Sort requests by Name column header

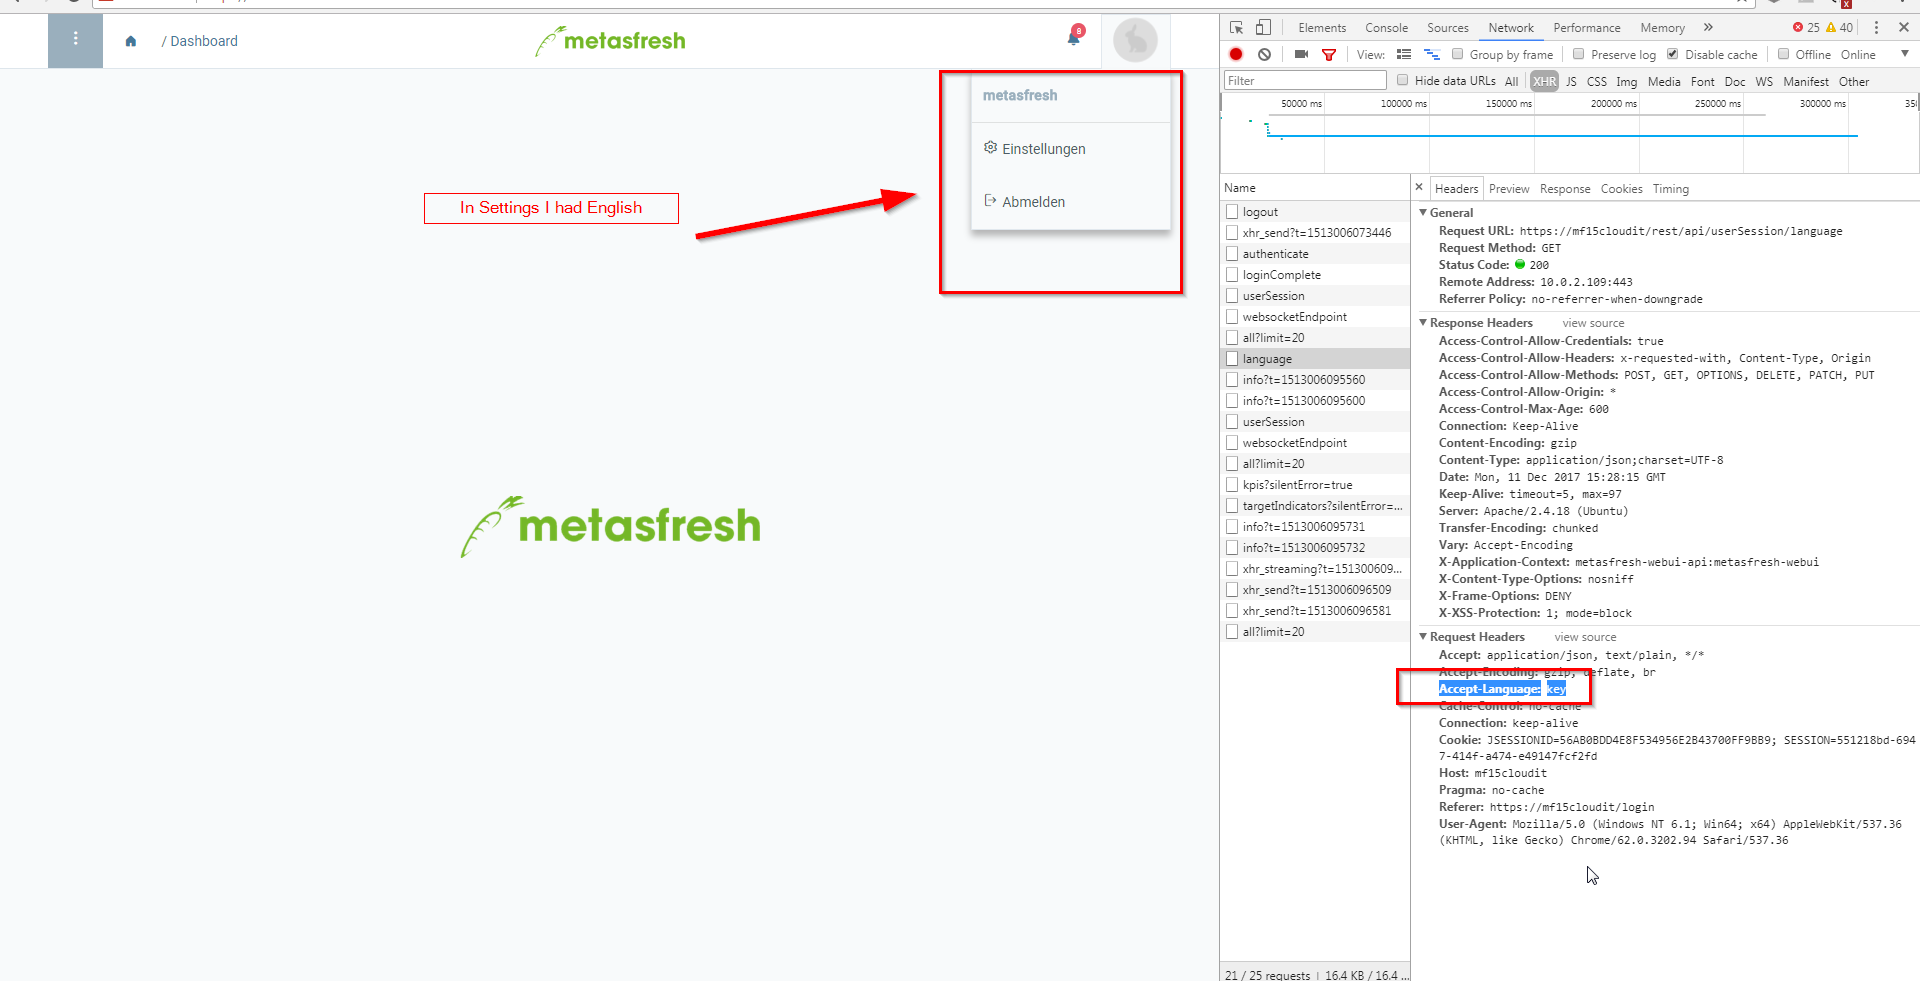pos(1315,188)
